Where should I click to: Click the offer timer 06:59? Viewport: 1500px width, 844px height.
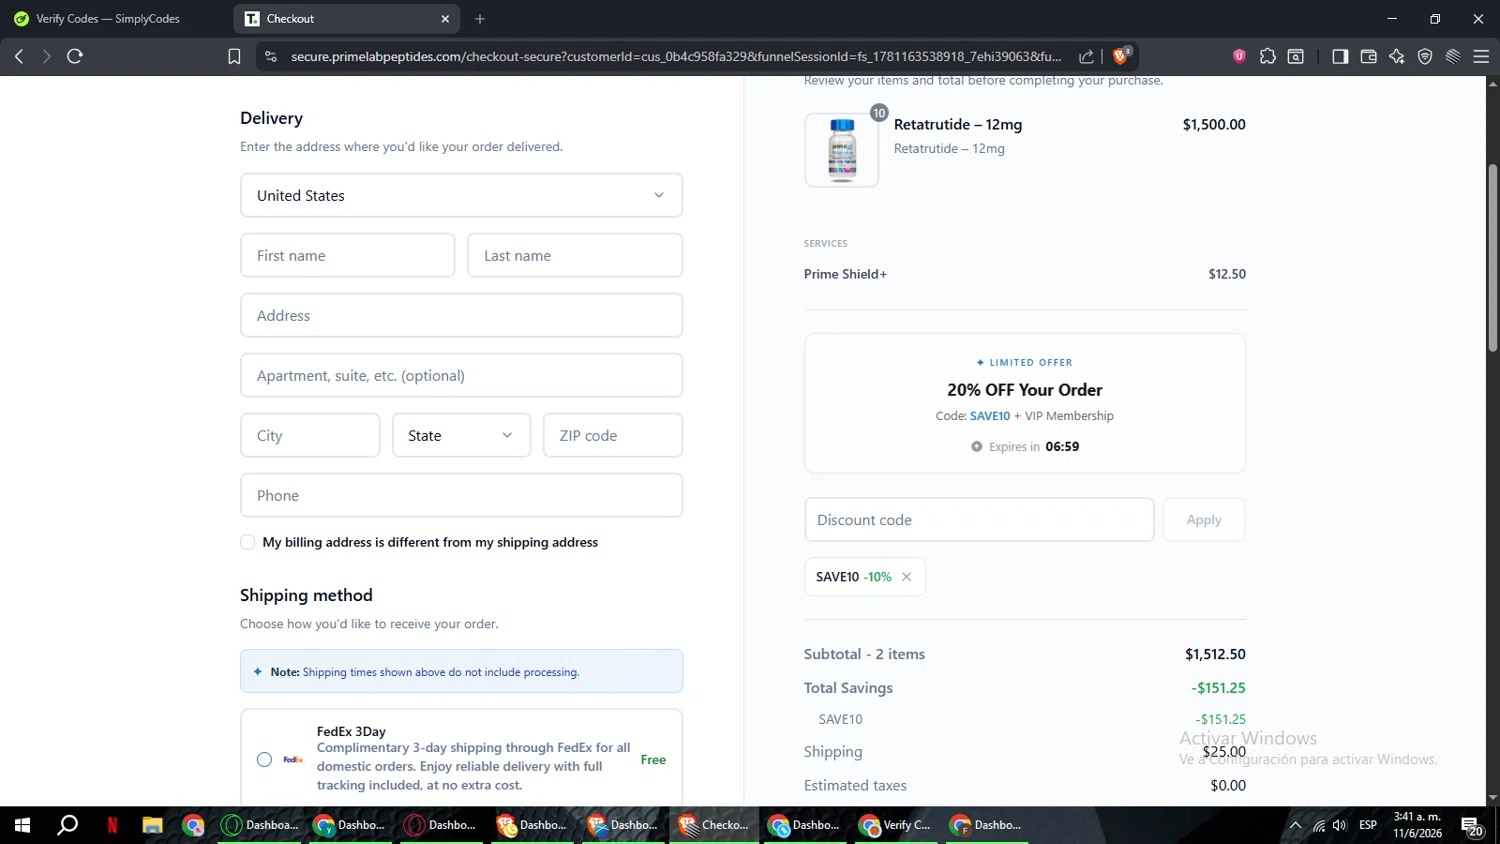point(1062,447)
